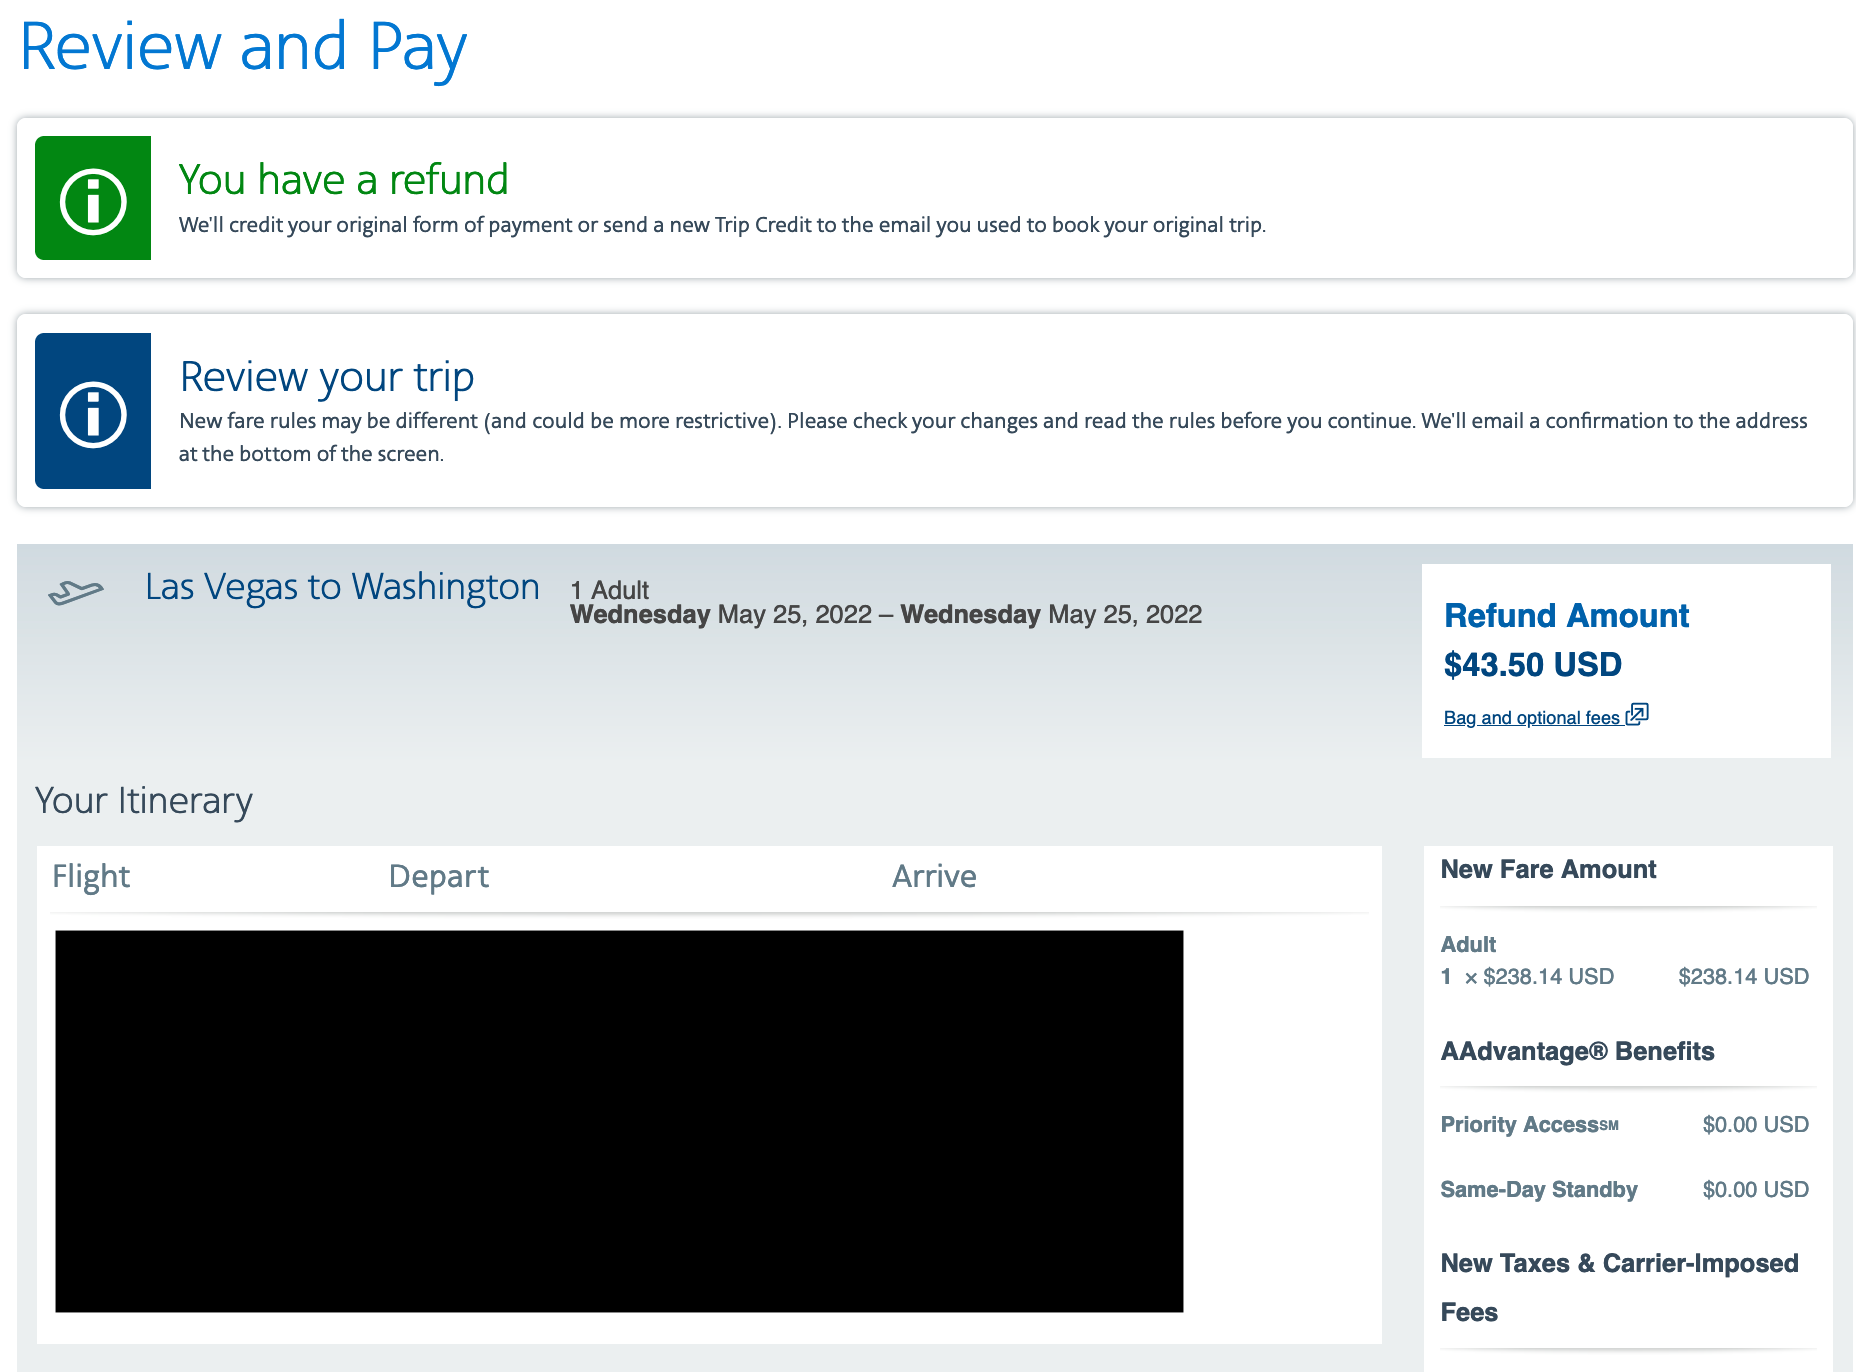Select the You have a refund heading

(343, 180)
